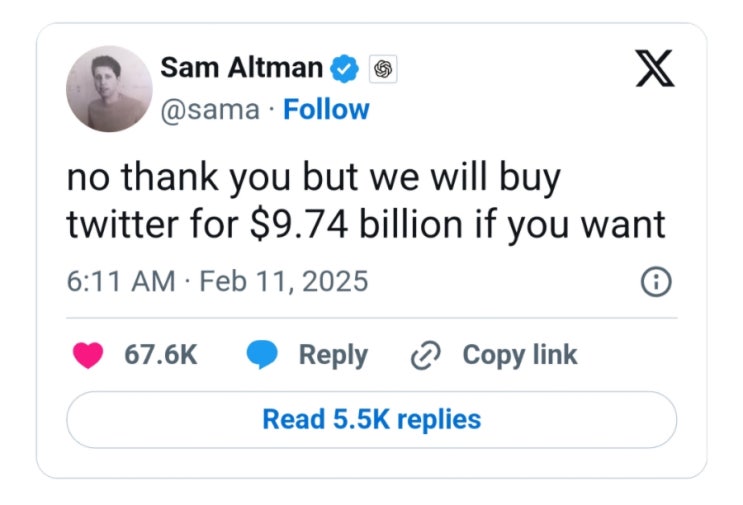The height and width of the screenshot is (505, 743).
Task: Click the blue verified checkmark badge
Action: click(344, 69)
